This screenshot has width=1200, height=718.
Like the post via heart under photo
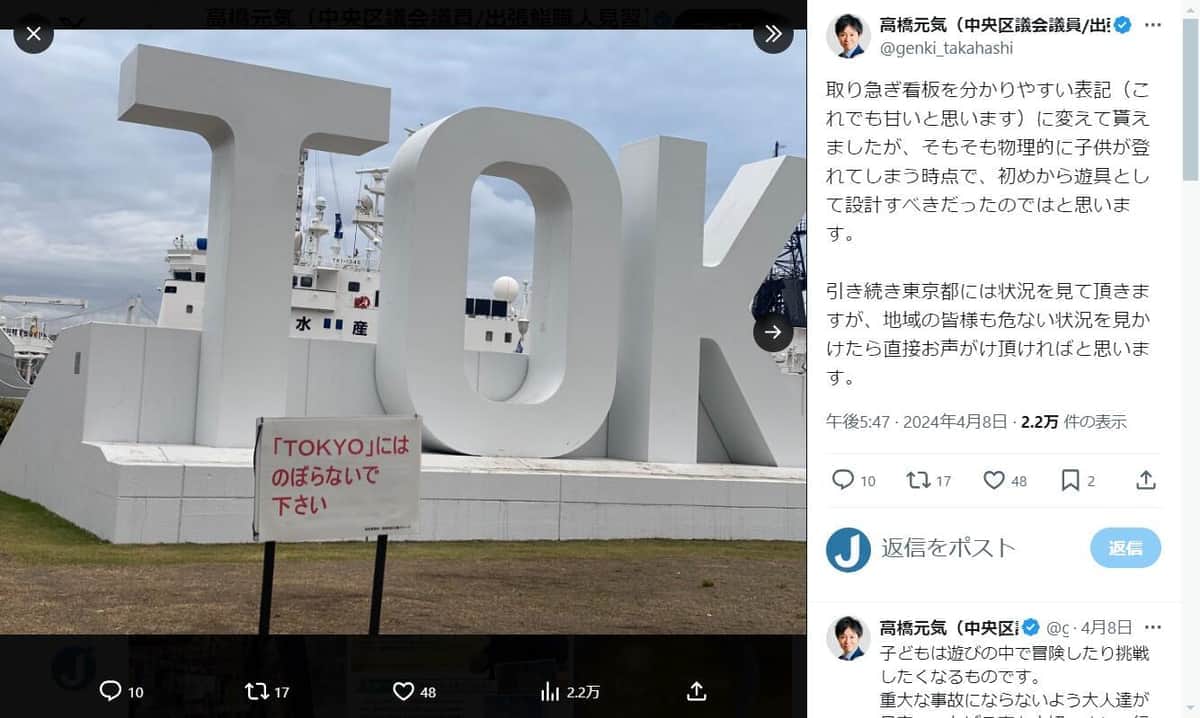click(x=403, y=691)
